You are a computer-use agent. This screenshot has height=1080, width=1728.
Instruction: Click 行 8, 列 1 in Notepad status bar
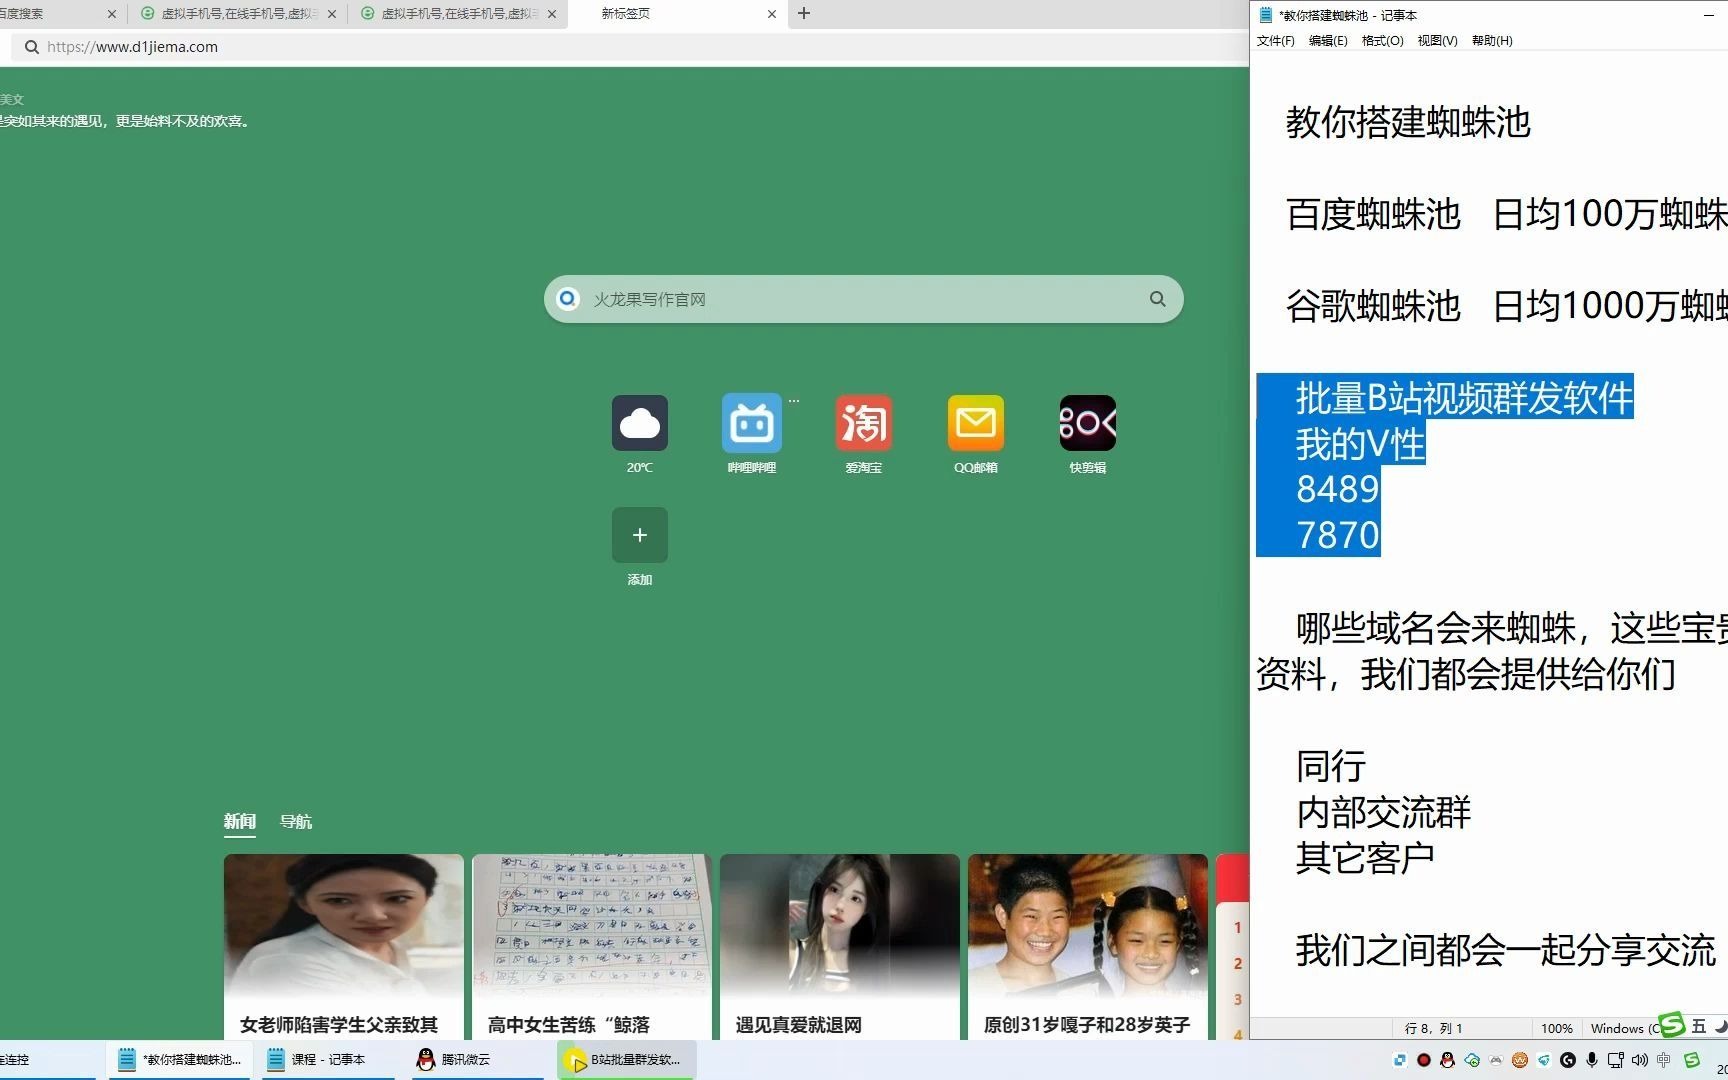(1433, 1028)
